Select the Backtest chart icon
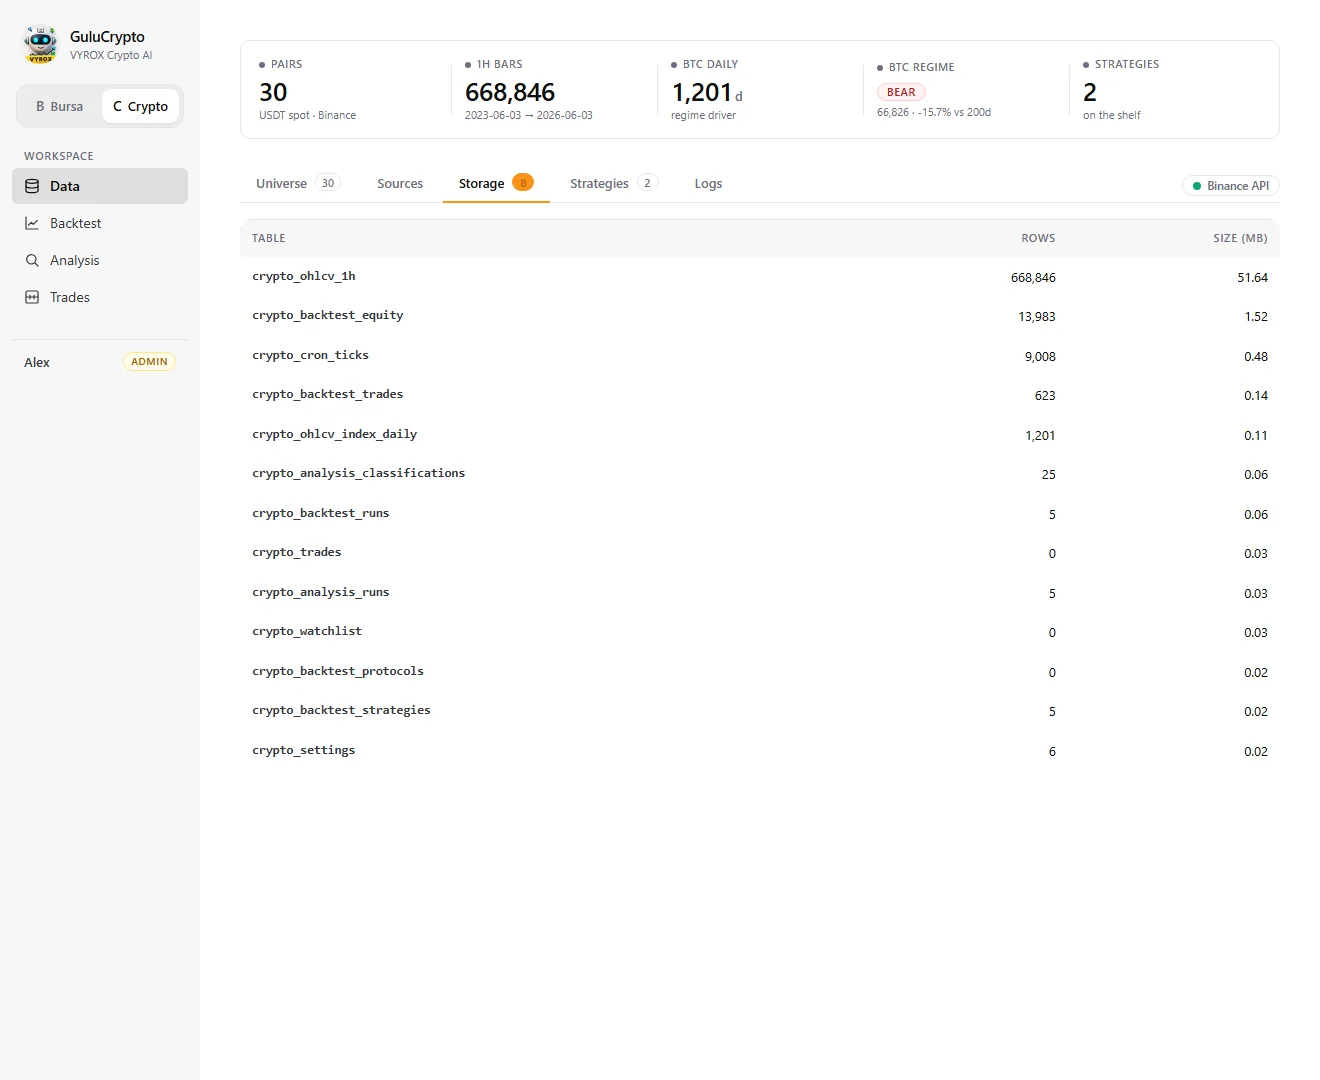 32,223
